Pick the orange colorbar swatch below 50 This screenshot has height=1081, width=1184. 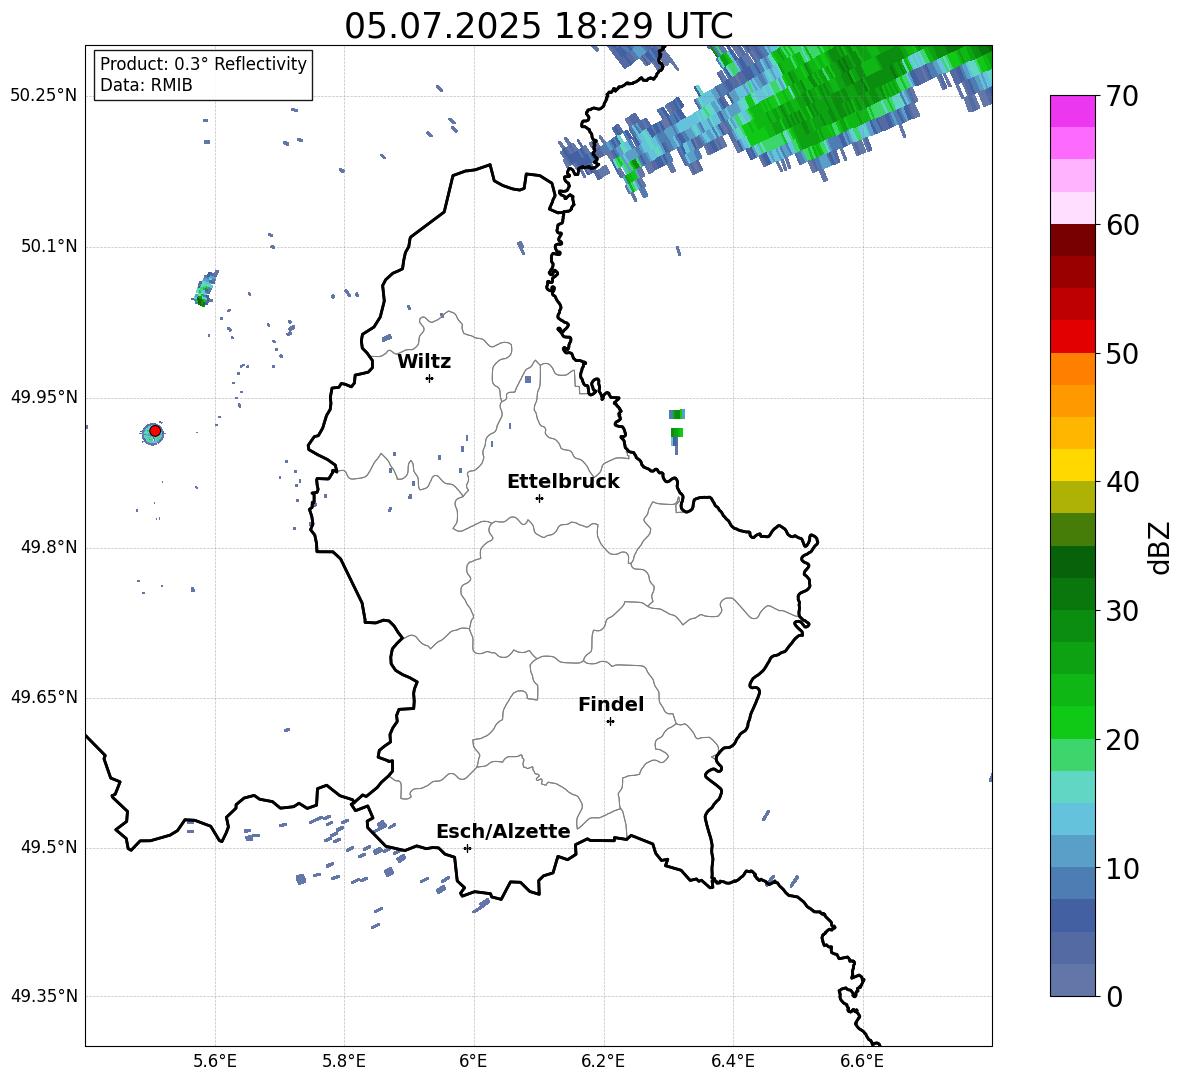pyautogui.click(x=1072, y=368)
